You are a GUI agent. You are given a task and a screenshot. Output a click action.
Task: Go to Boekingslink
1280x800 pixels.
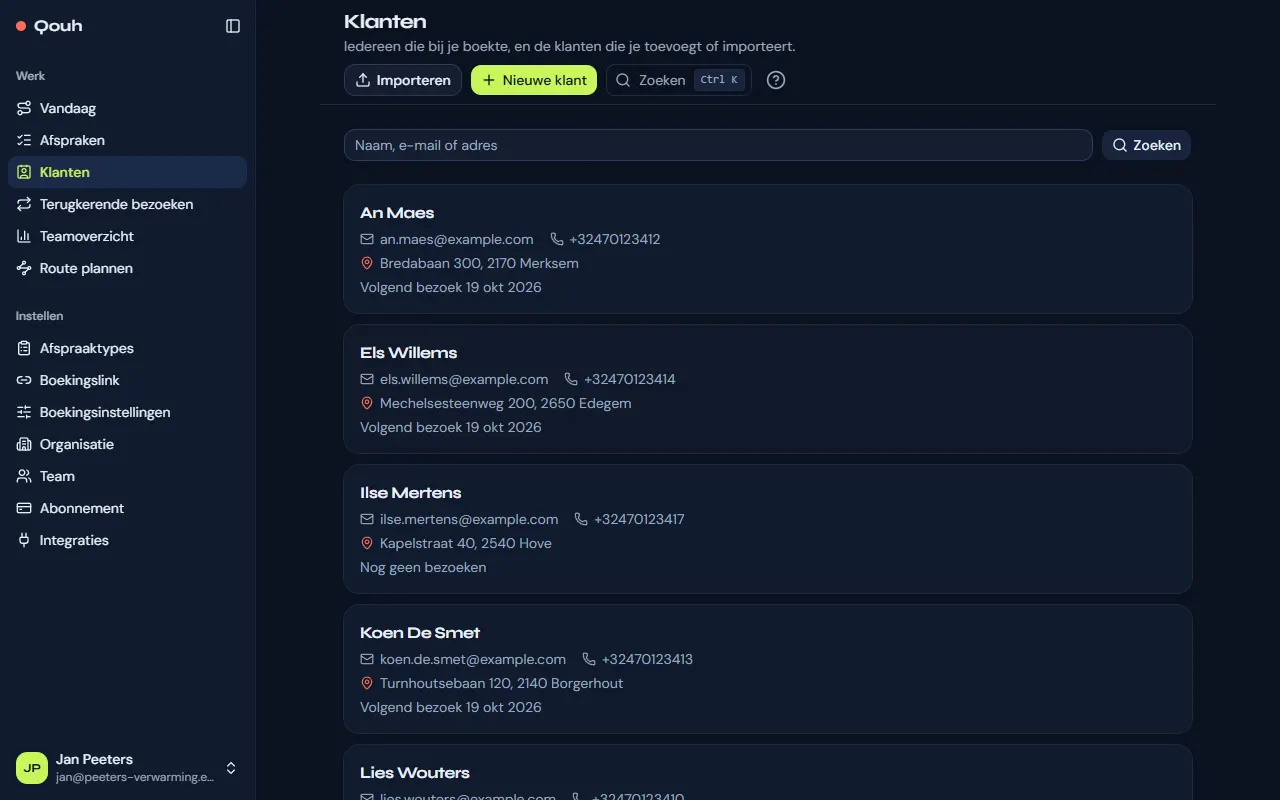127,380
